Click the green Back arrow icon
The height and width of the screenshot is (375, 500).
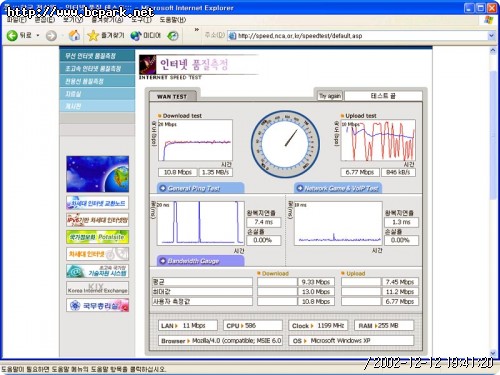12,35
